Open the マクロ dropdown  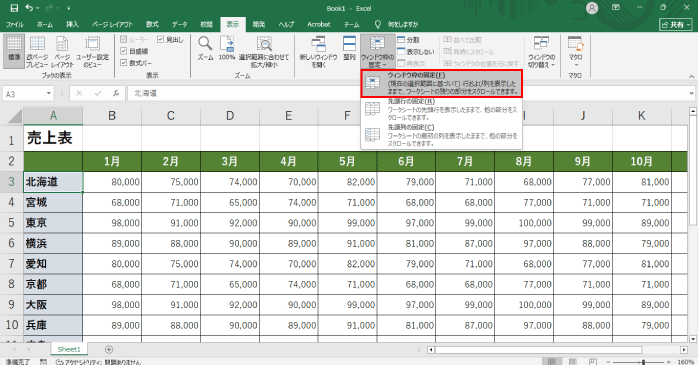pyautogui.click(x=575, y=52)
